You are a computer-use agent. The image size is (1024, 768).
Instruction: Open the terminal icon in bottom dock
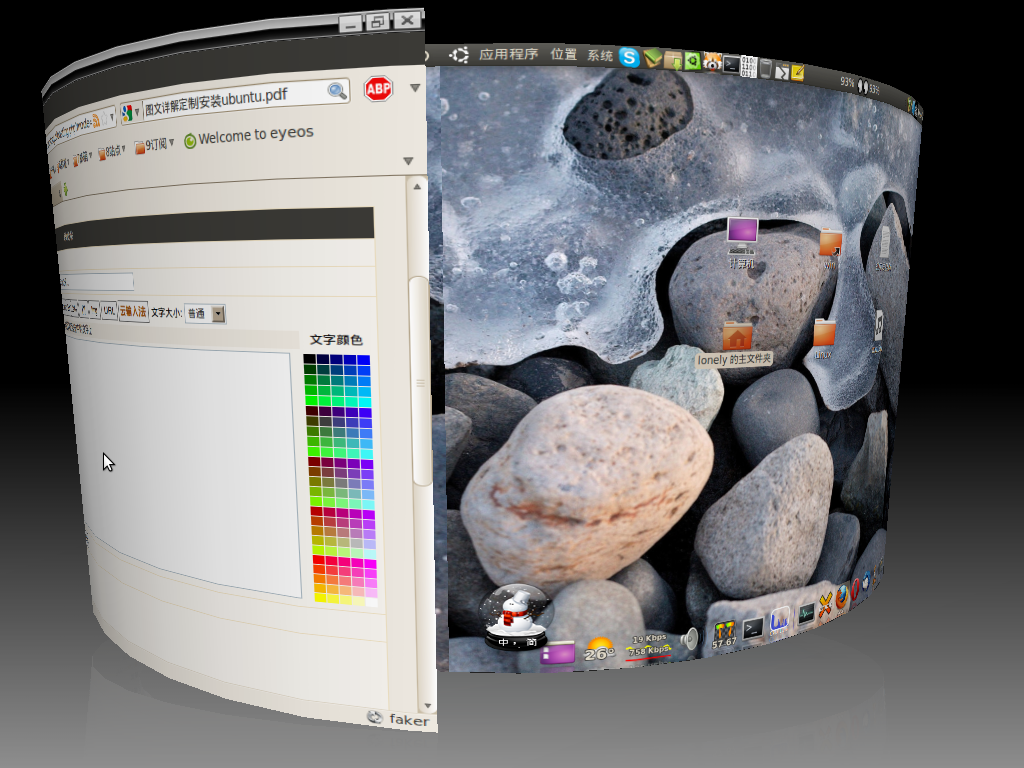click(752, 628)
